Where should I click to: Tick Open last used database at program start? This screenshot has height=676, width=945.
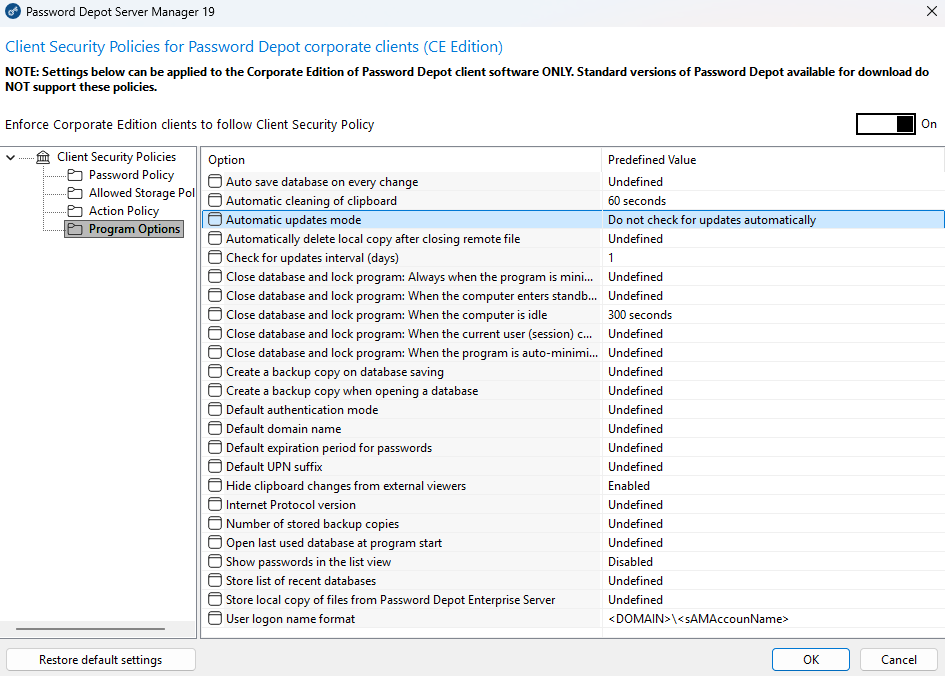[x=215, y=543]
